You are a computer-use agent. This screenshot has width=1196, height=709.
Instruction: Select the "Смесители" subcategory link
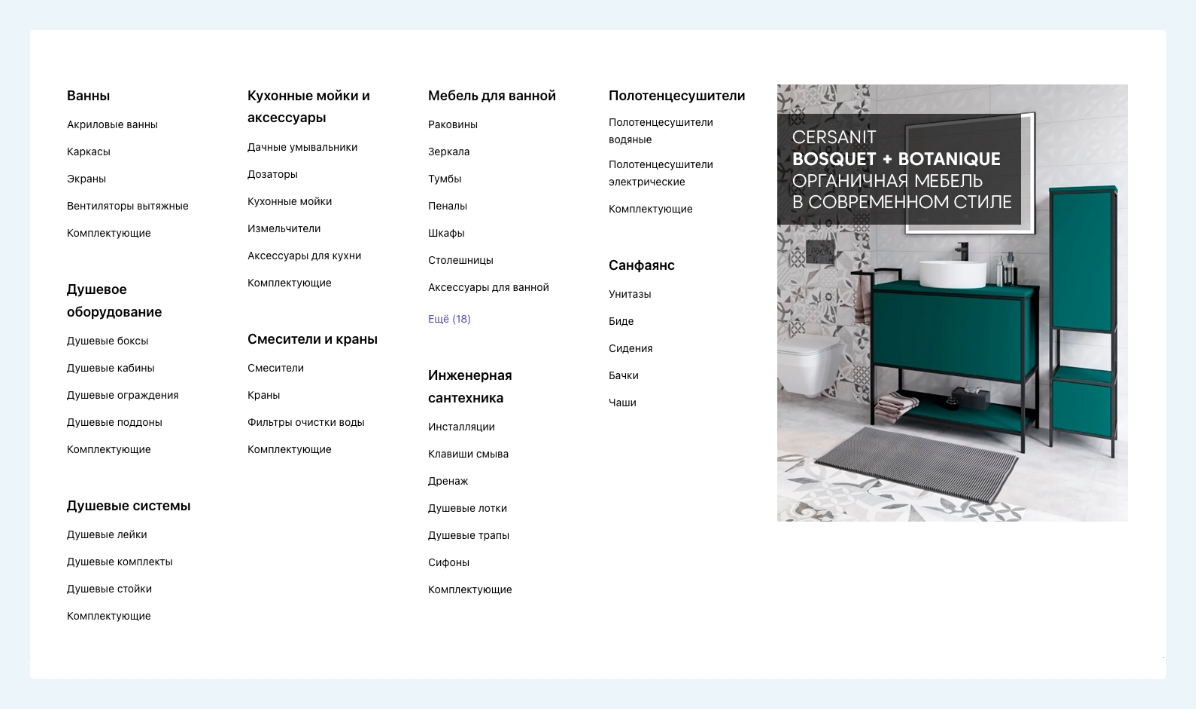click(x=275, y=368)
